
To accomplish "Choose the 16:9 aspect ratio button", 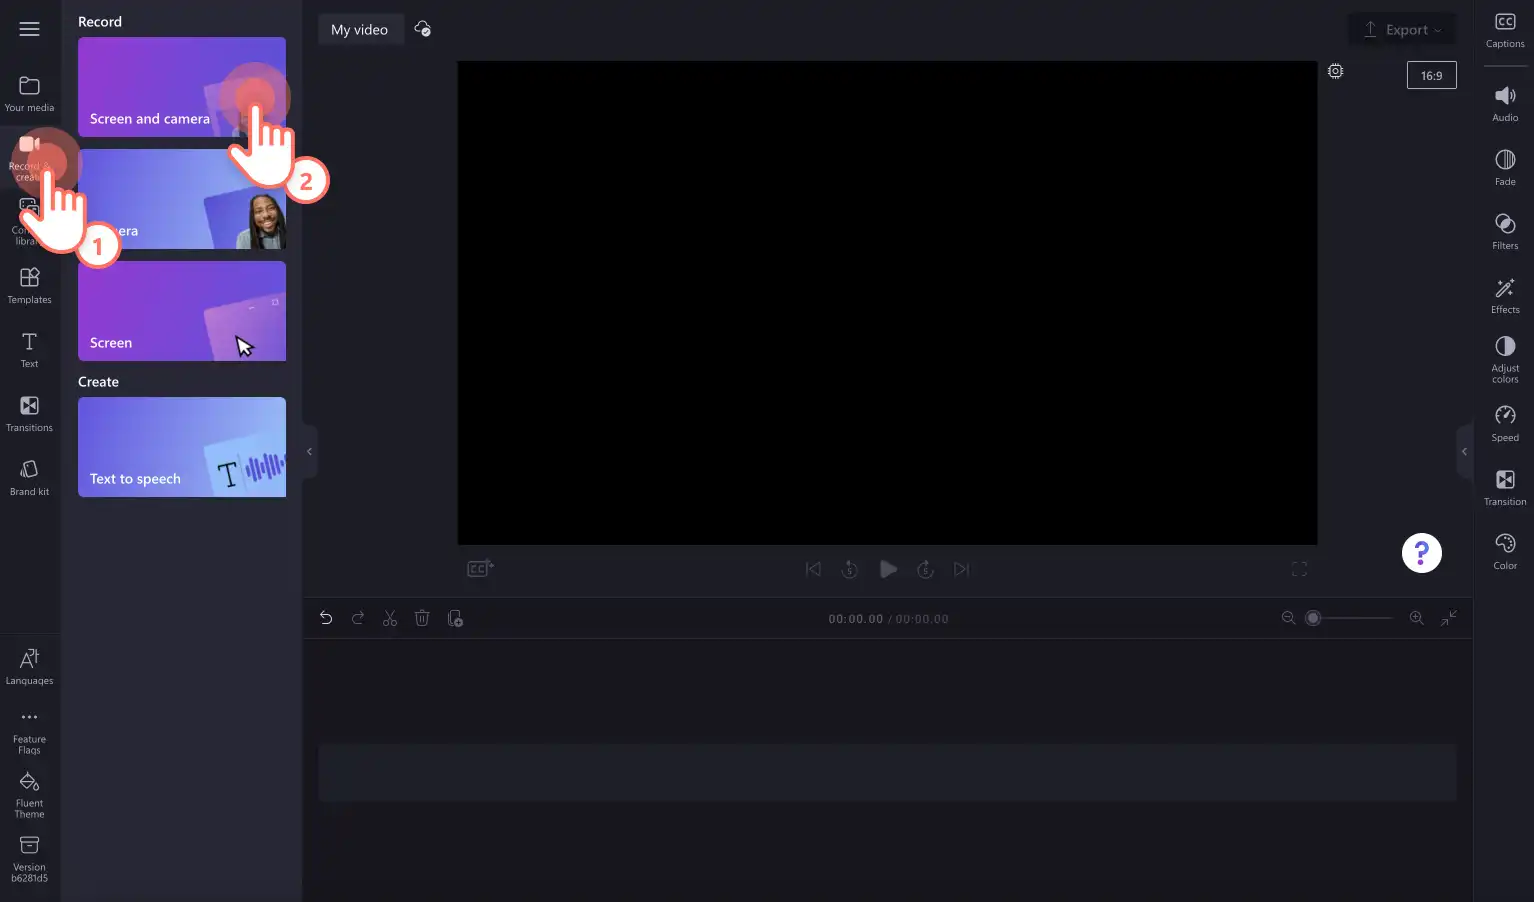I will (x=1431, y=75).
